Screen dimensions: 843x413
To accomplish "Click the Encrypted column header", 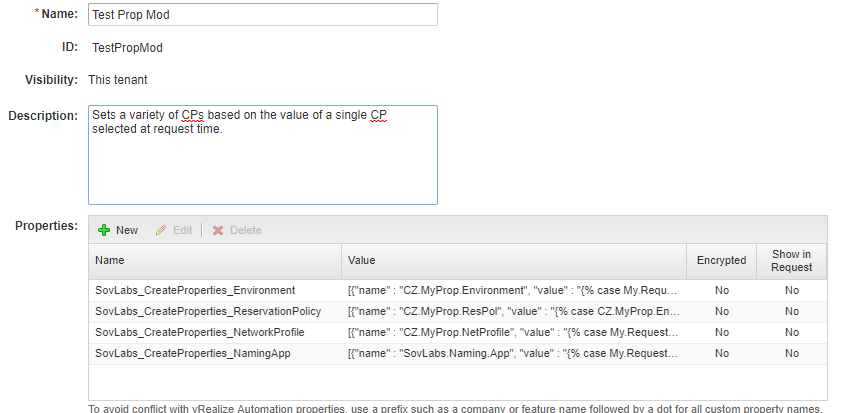I will (721, 260).
